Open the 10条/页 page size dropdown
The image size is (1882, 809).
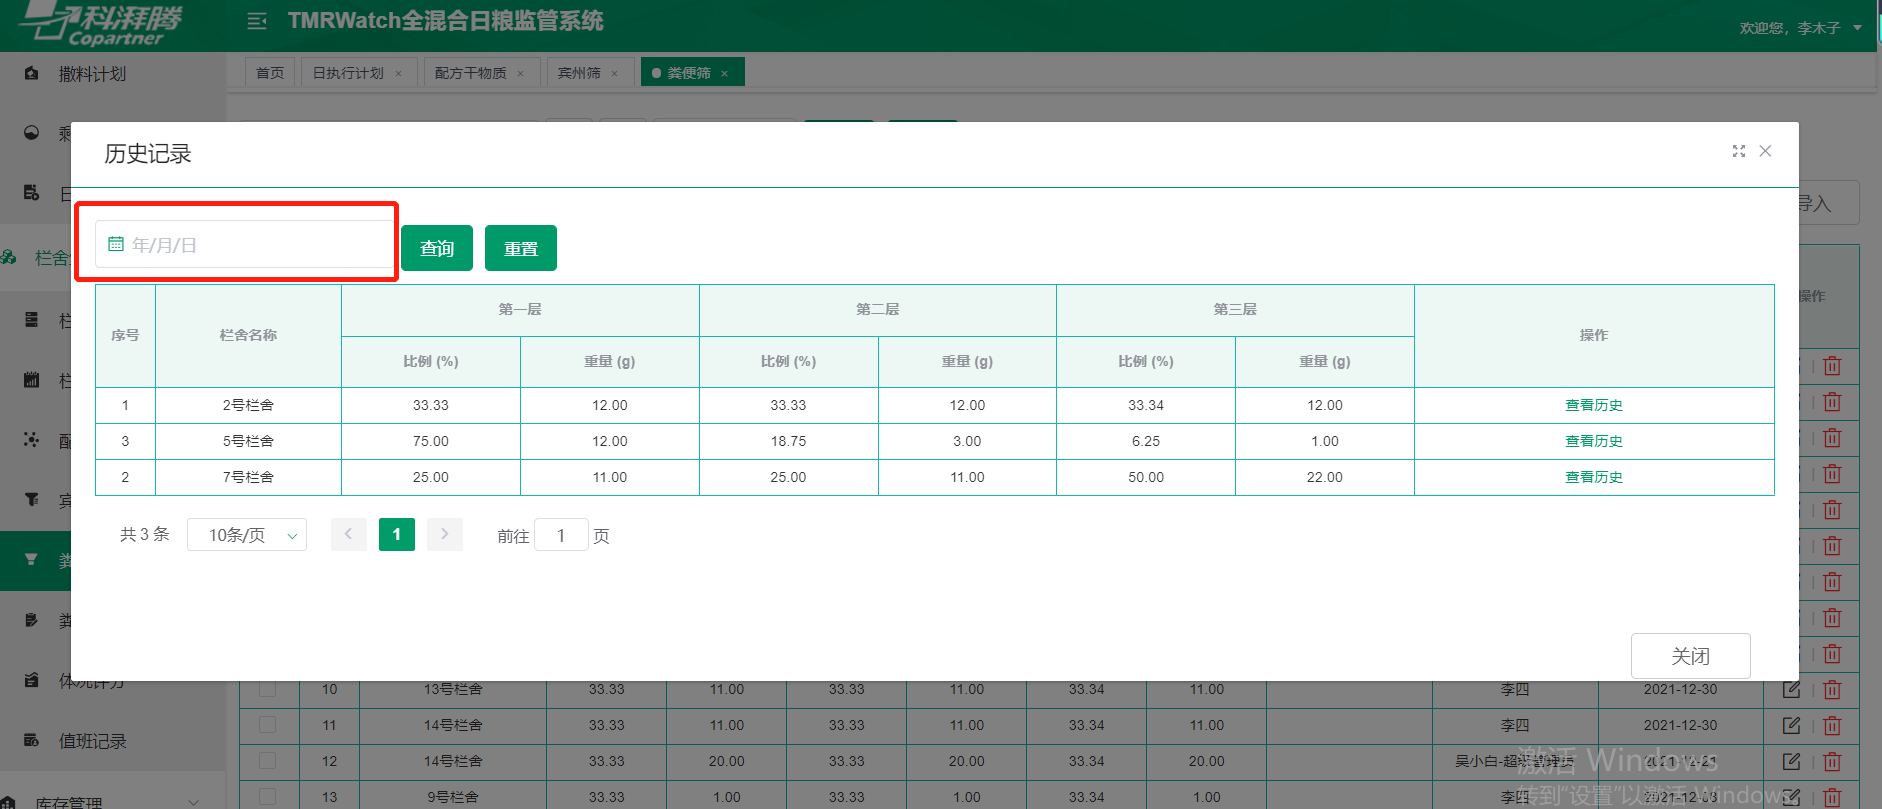[x=247, y=535]
